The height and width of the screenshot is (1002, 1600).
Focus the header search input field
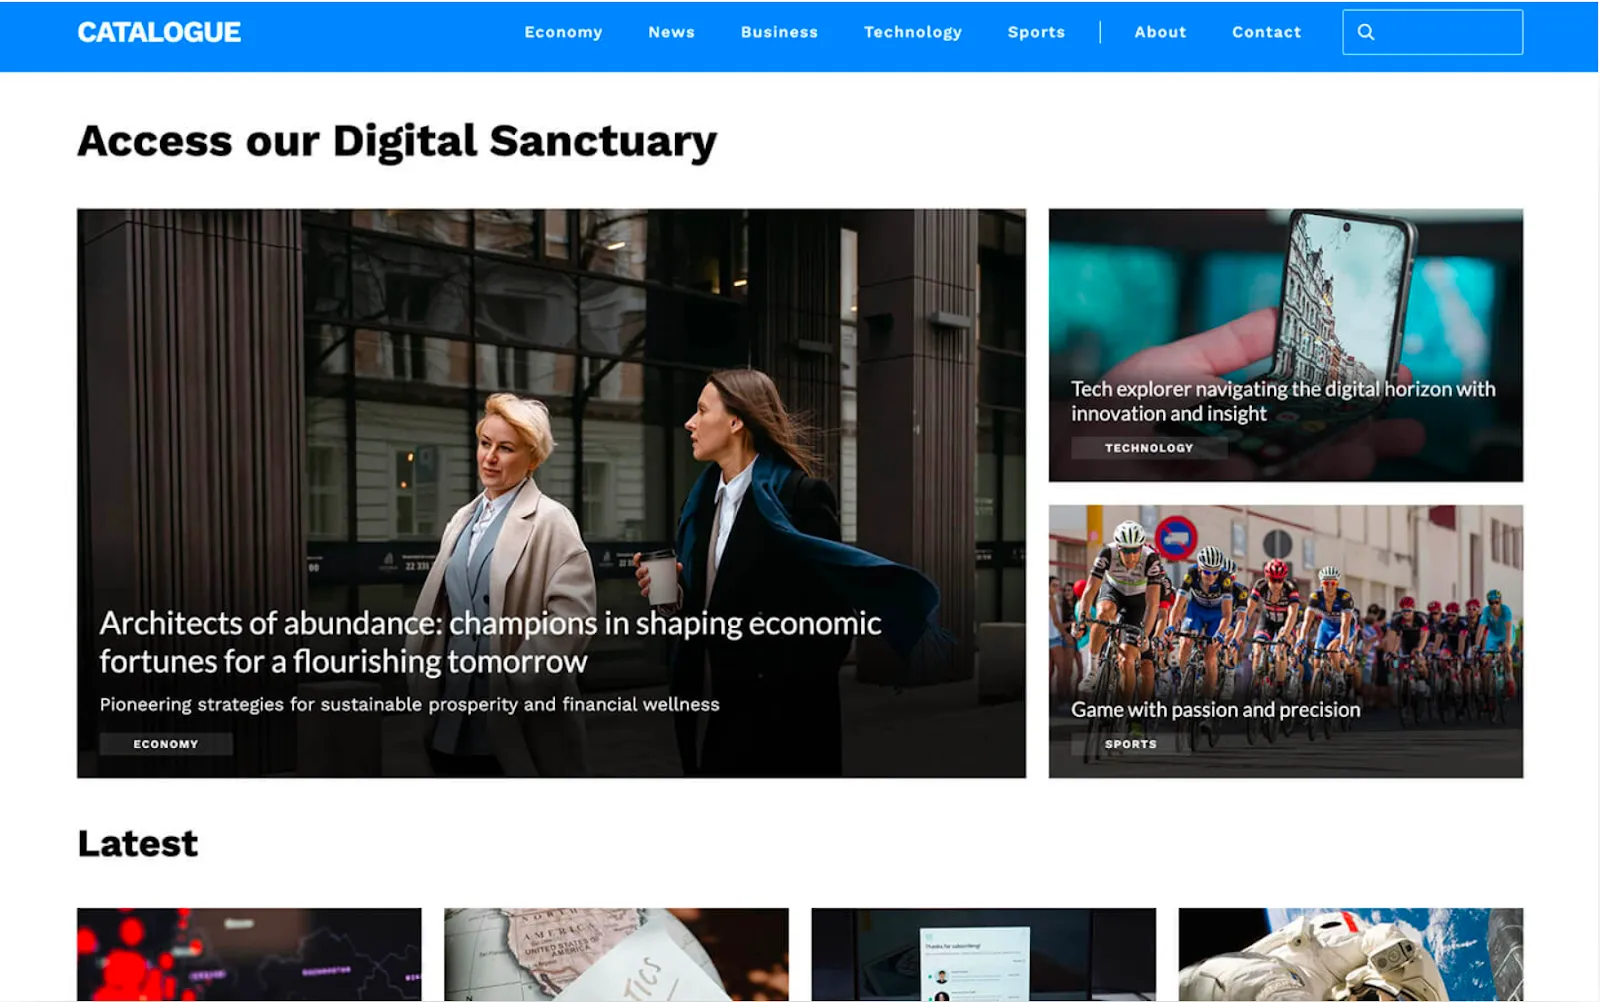1432,32
